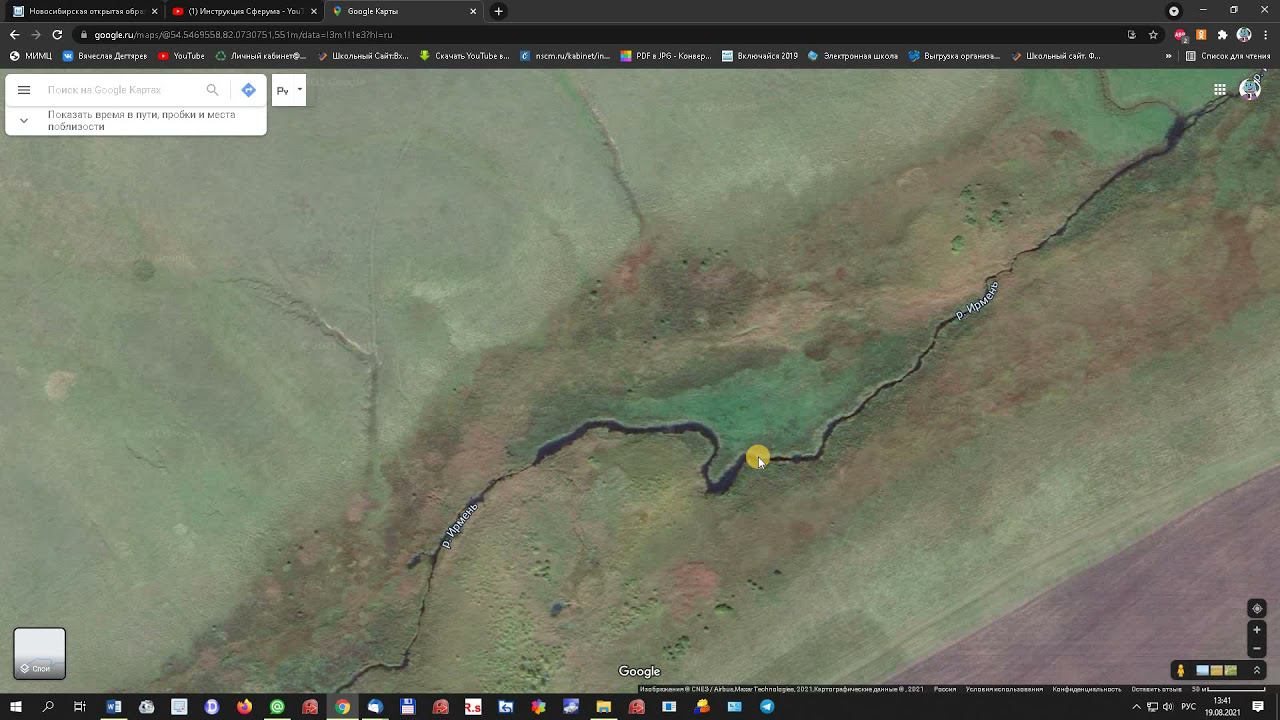This screenshot has height=720, width=1280.
Task: Reload the current page
Action: coord(57,34)
